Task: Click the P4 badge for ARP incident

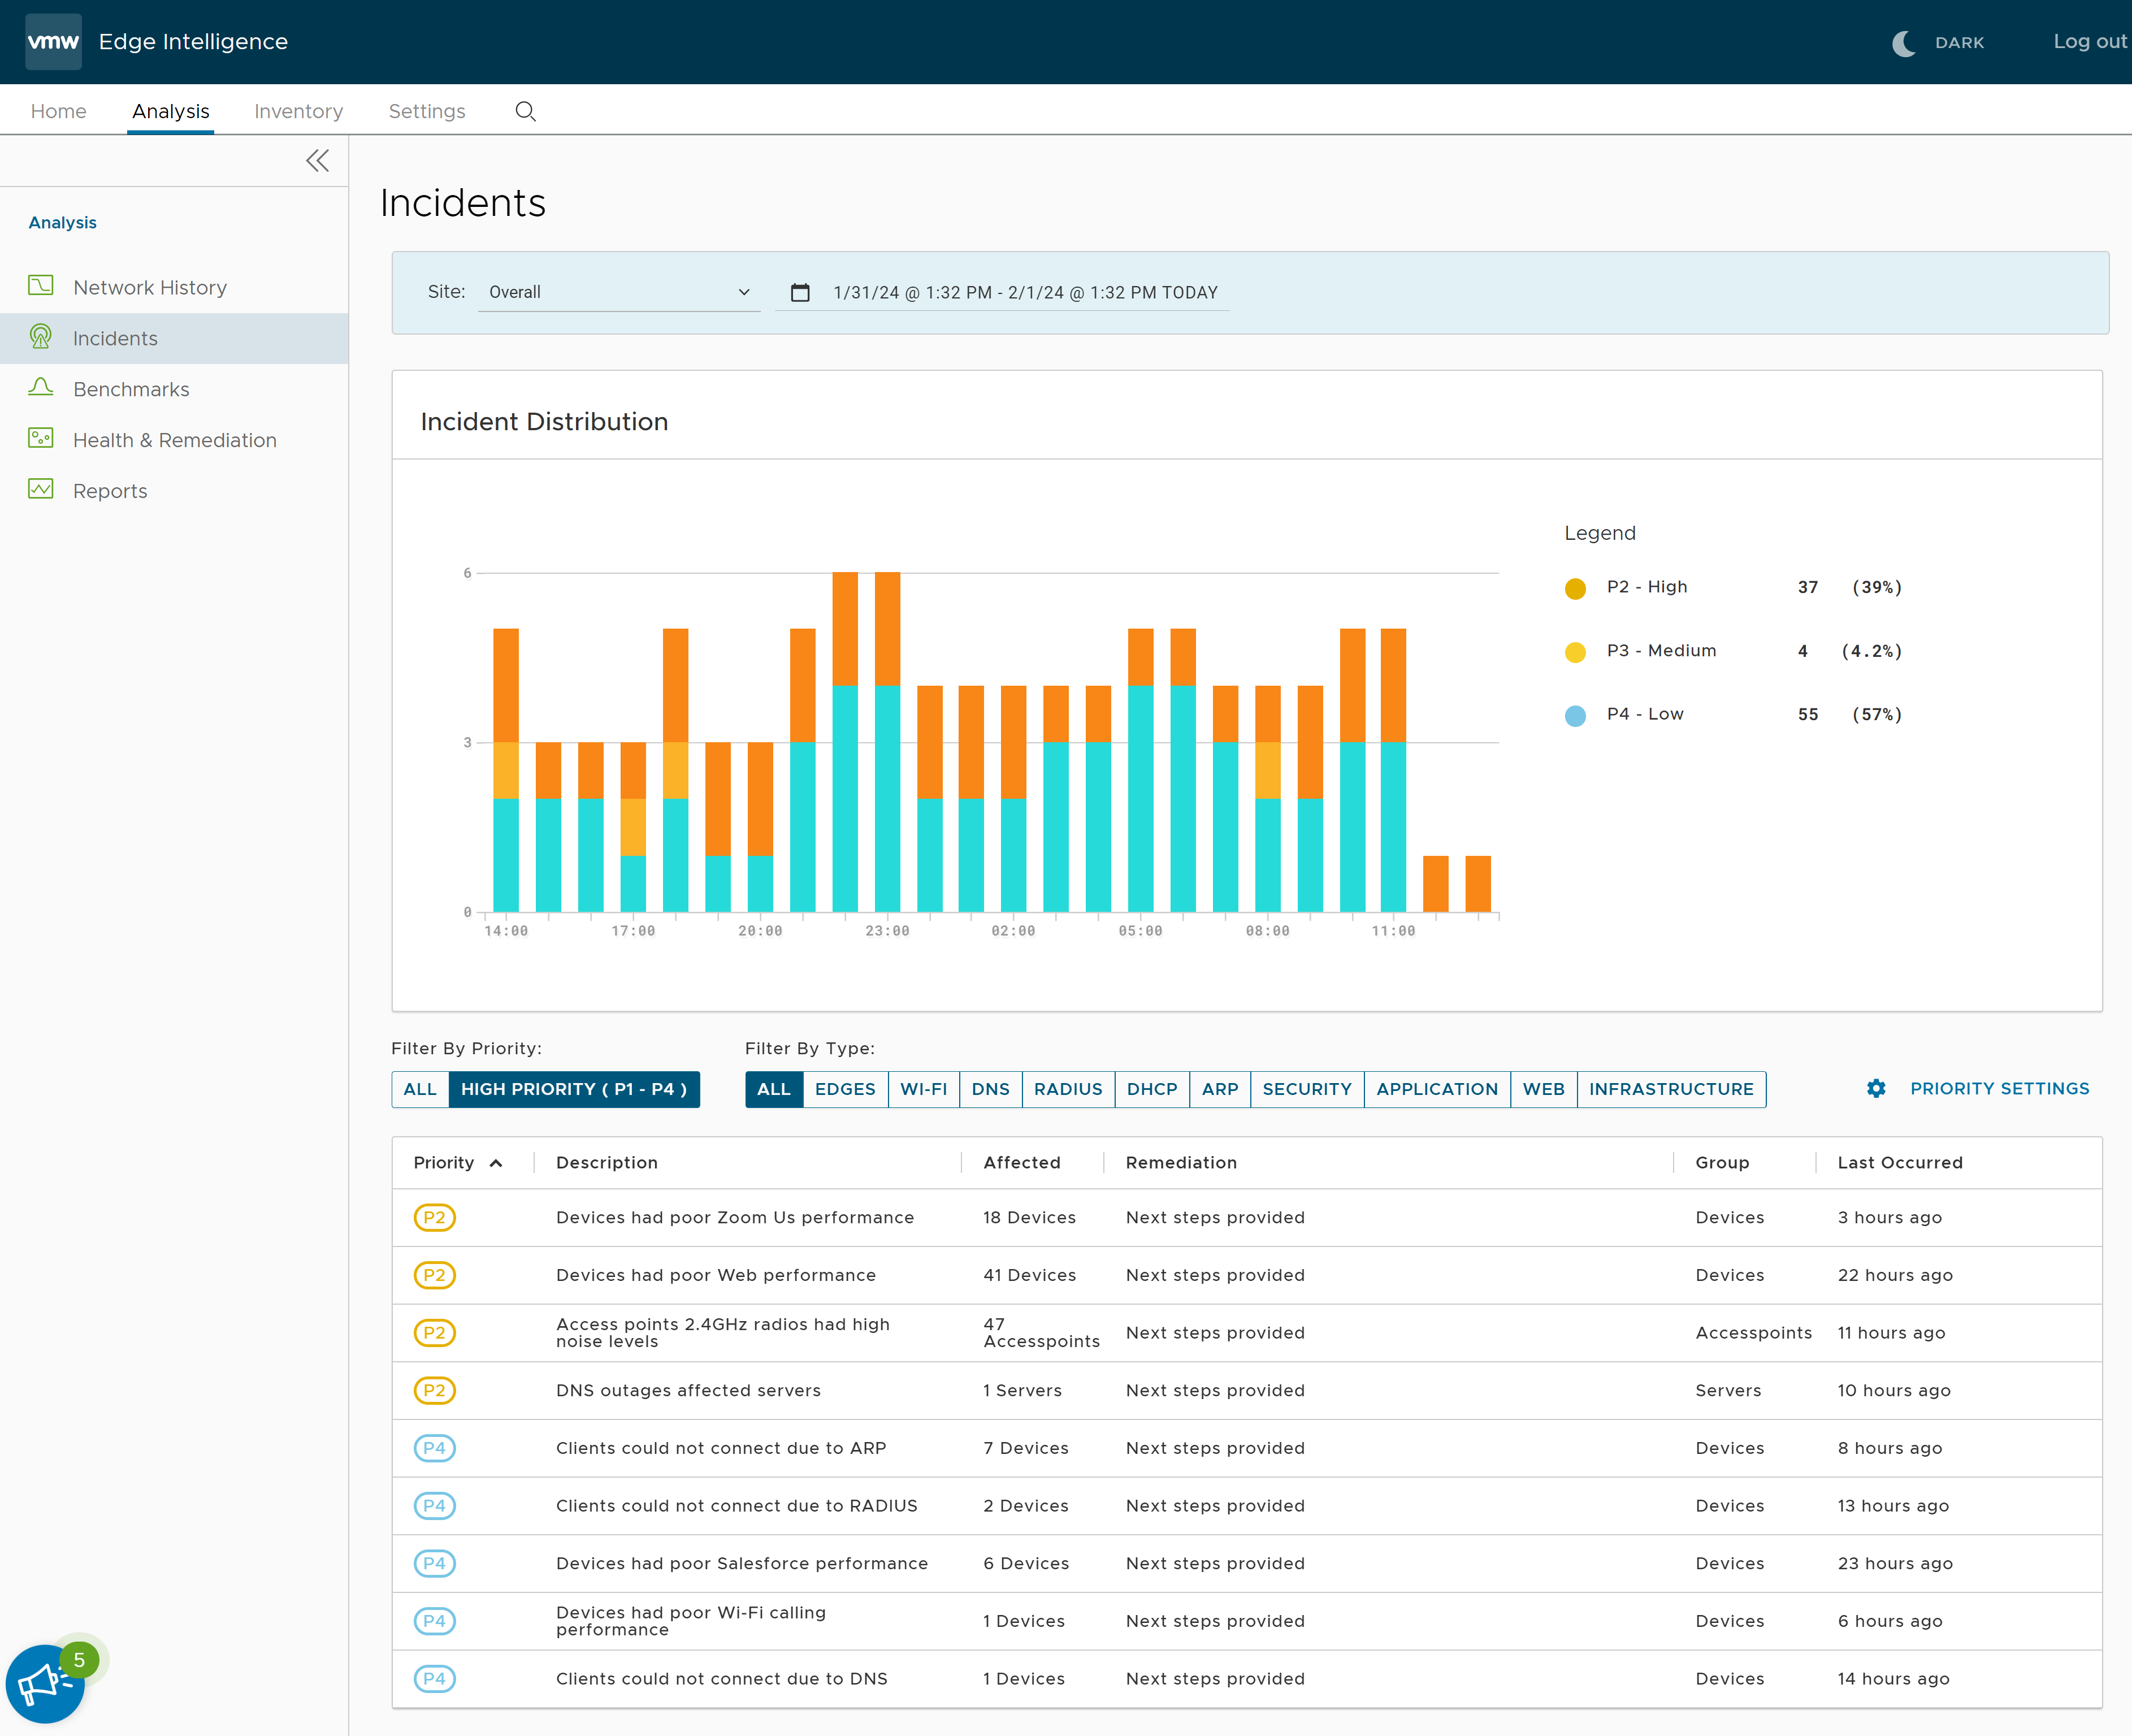Action: (435, 1448)
